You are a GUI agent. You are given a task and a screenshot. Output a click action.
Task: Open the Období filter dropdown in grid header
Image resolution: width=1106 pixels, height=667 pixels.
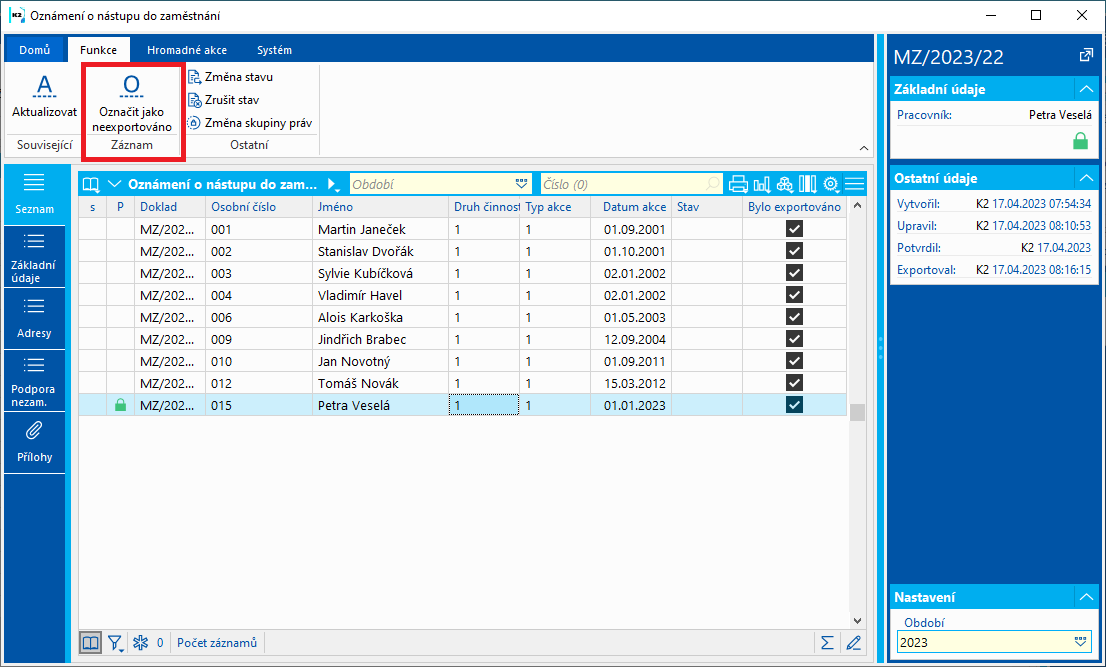click(x=521, y=184)
